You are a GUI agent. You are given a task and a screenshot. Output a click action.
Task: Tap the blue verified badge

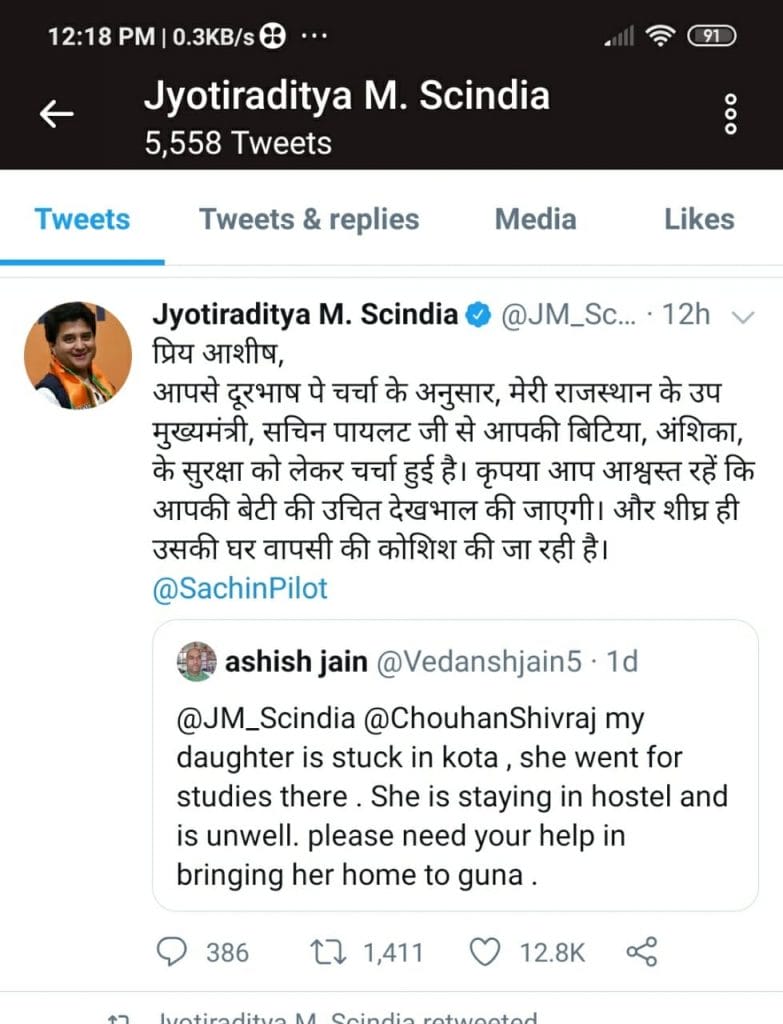[478, 316]
